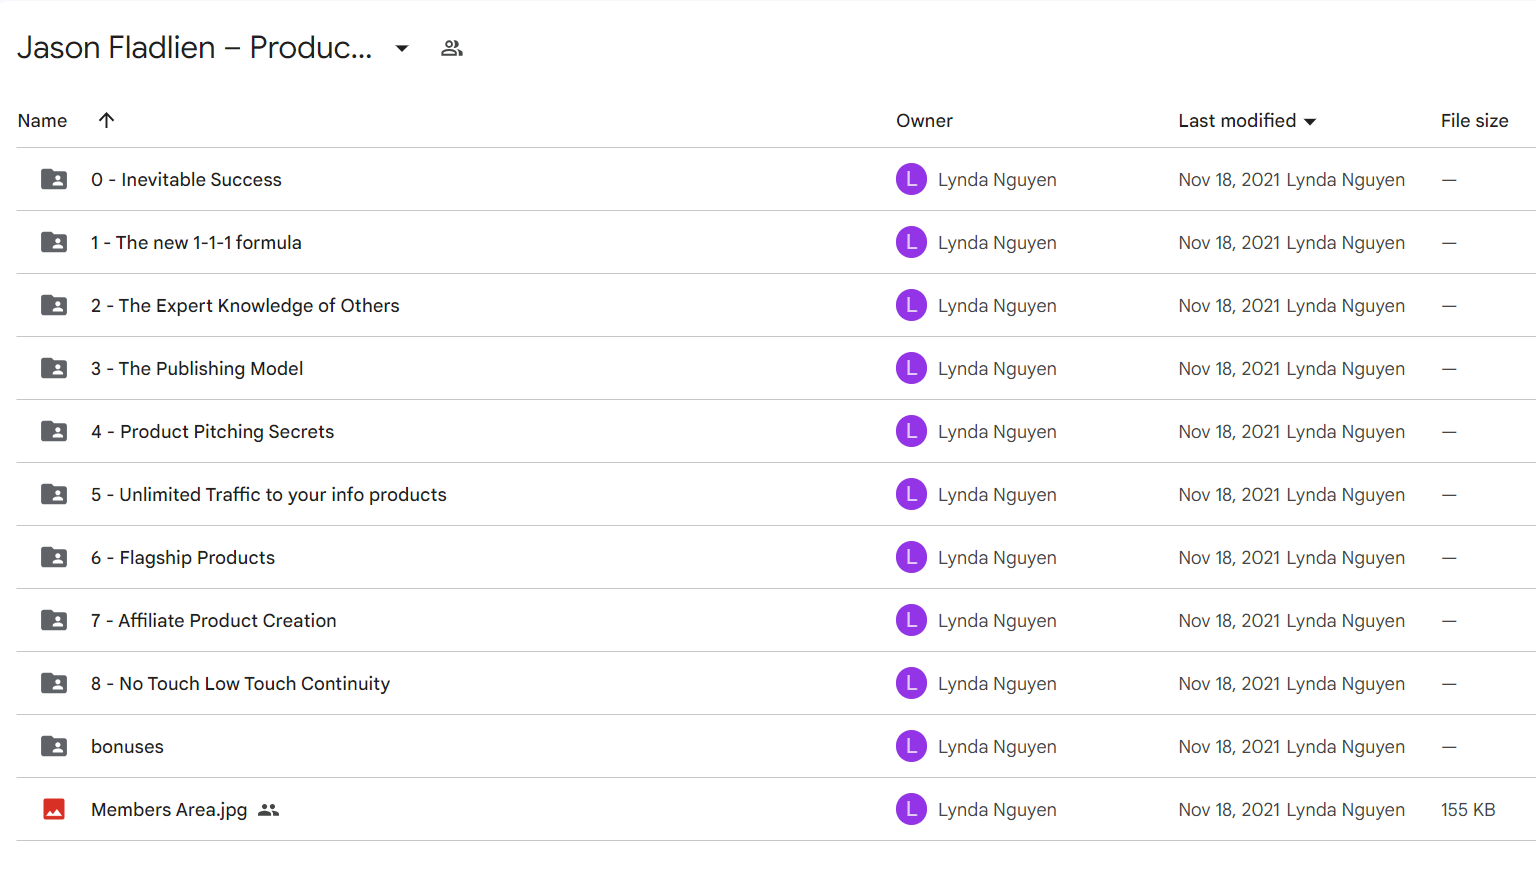Click shared icon next to Members Area.jpg

(x=268, y=810)
